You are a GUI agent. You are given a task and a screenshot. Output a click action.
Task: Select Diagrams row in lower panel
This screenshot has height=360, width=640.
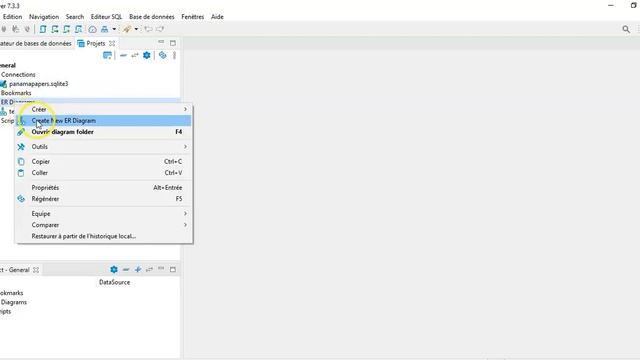pos(13,302)
